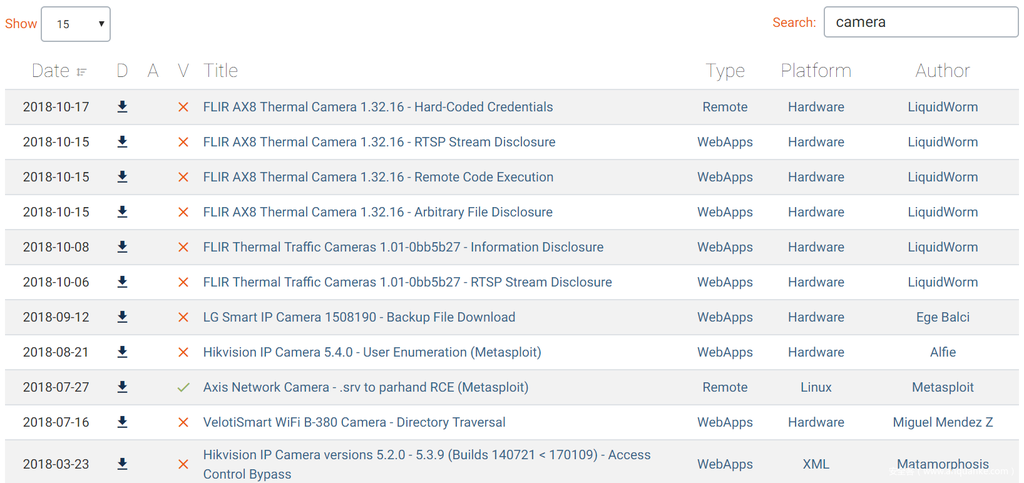Click unverified X icon for Hikvision User Enumeration
Screen dimensions: 1024x483
[183, 352]
